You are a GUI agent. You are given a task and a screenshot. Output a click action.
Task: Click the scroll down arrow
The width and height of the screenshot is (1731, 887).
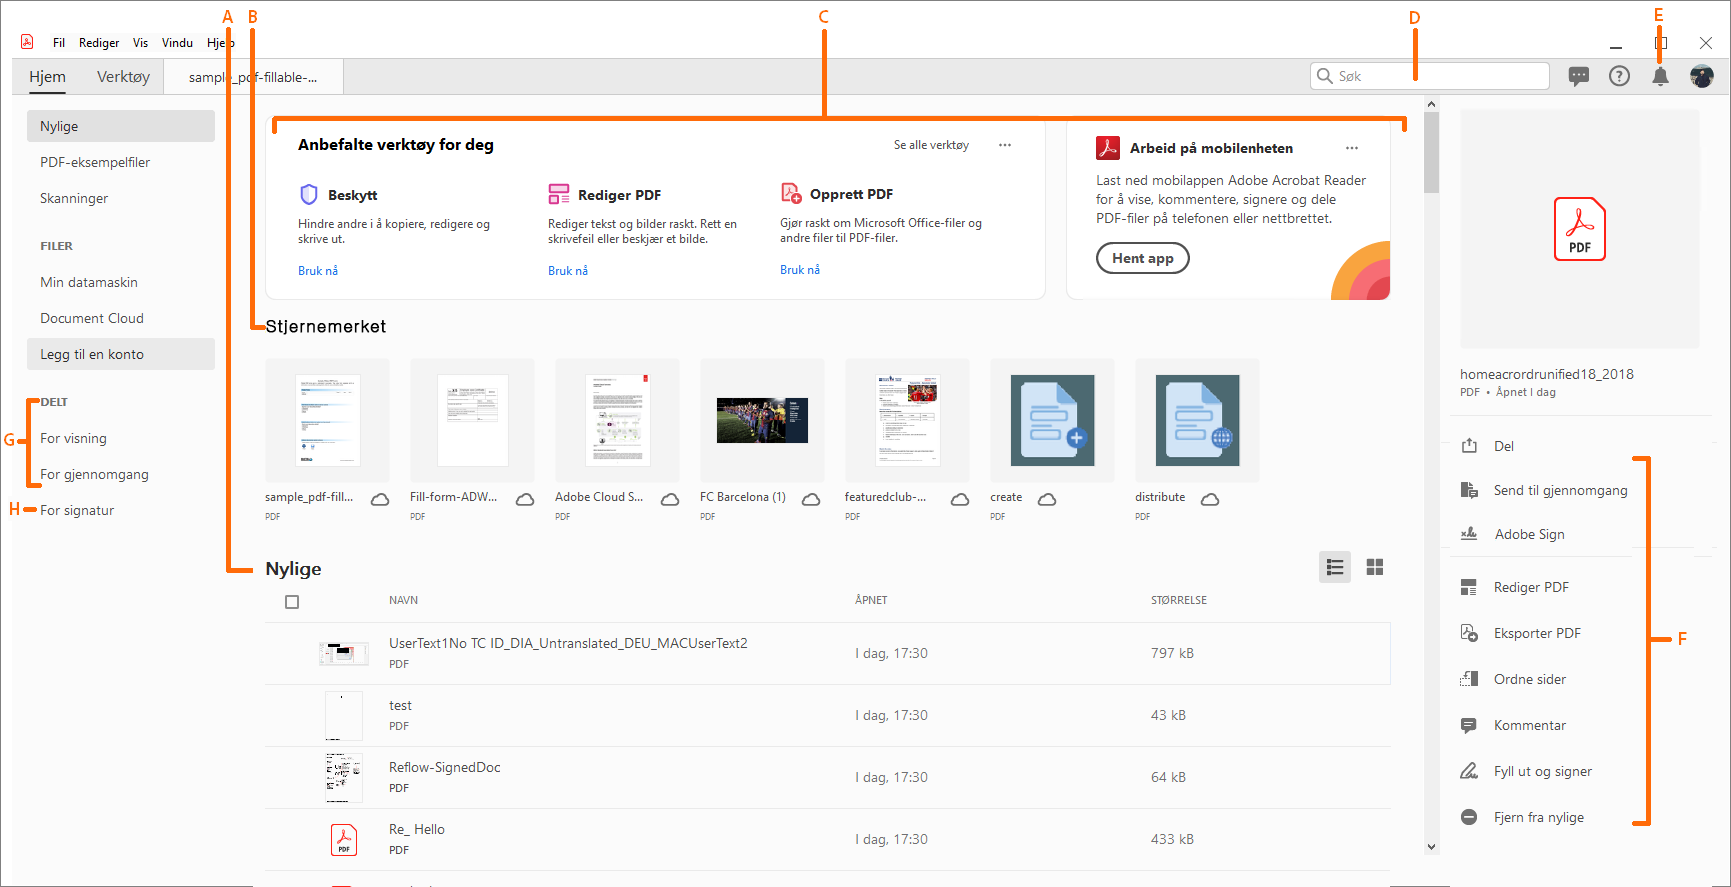(1431, 846)
